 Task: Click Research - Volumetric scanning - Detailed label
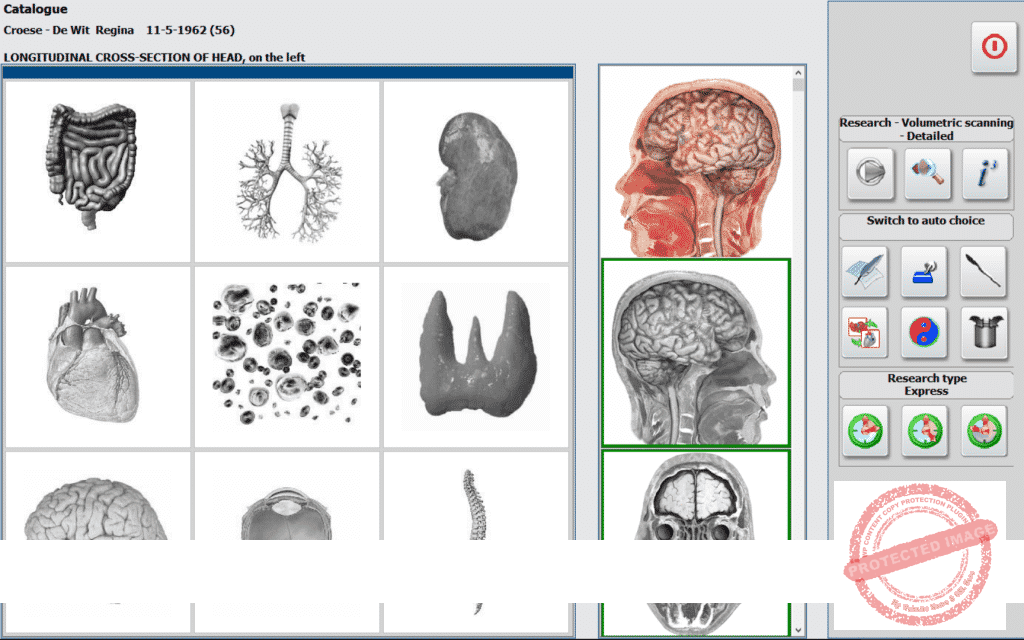(x=925, y=129)
